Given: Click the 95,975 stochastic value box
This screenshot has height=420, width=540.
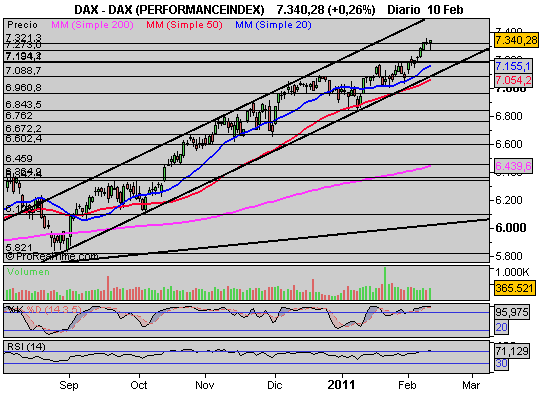Looking at the screenshot, I should 512,312.
